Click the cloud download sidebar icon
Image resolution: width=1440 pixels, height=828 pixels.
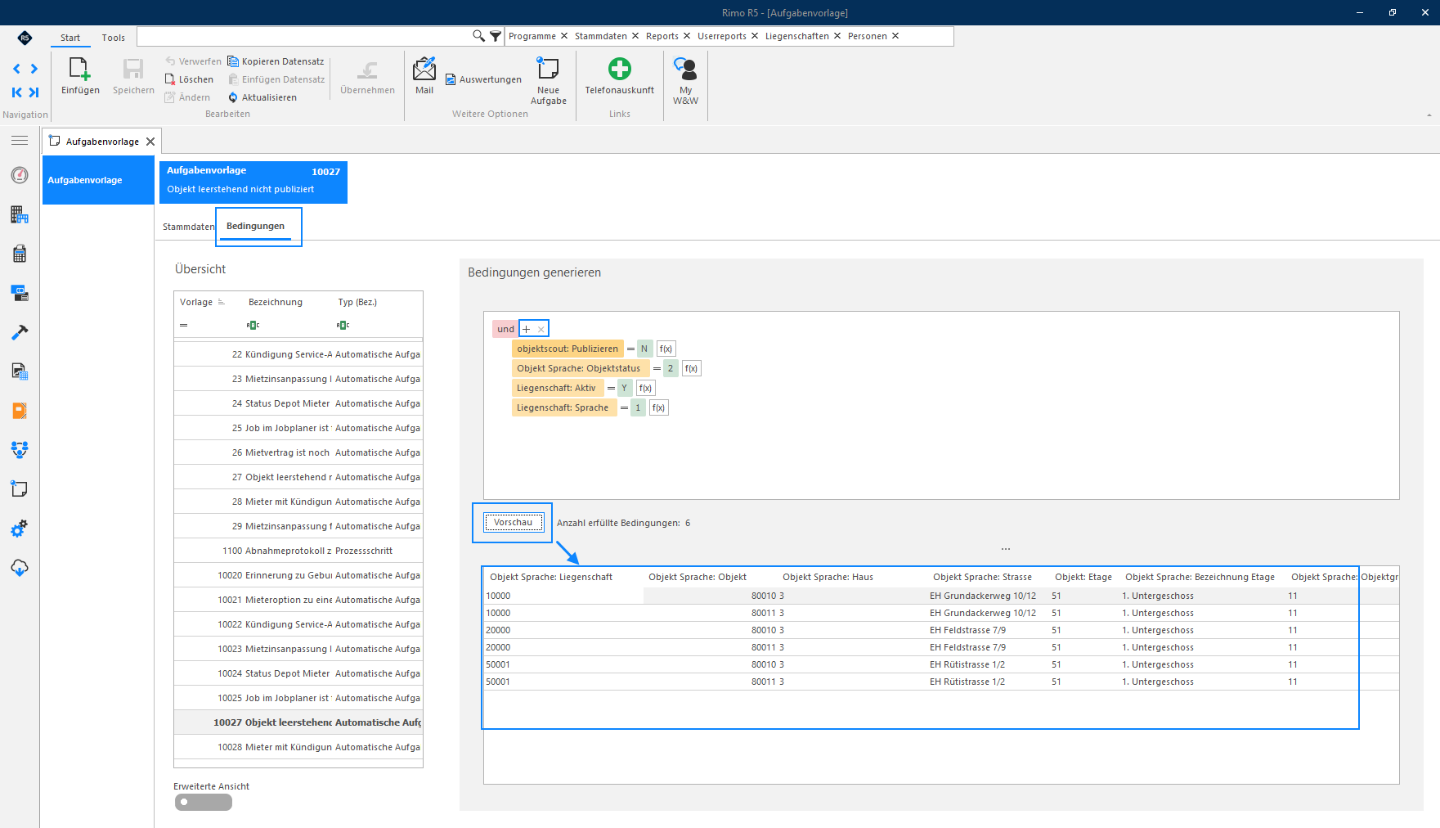pos(19,567)
